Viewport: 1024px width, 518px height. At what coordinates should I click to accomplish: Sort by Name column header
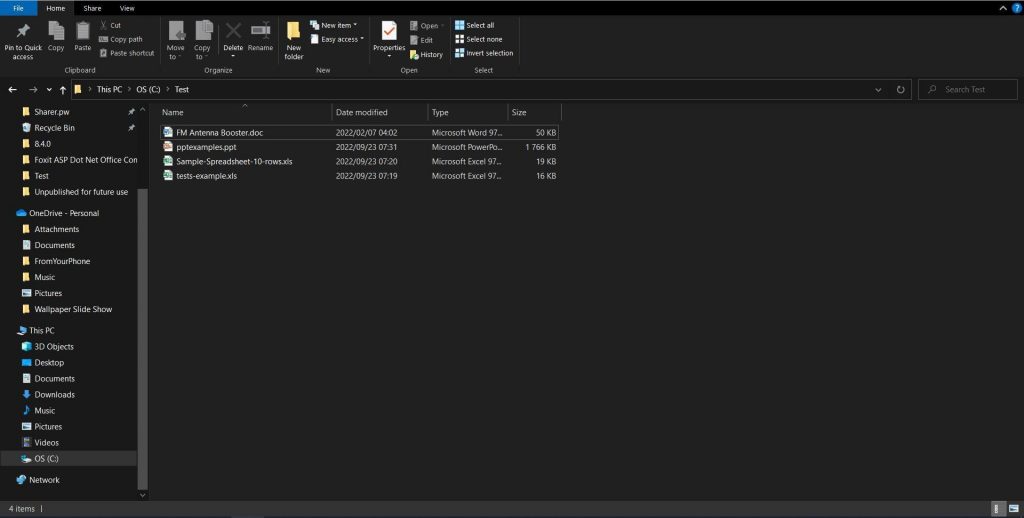click(246, 112)
